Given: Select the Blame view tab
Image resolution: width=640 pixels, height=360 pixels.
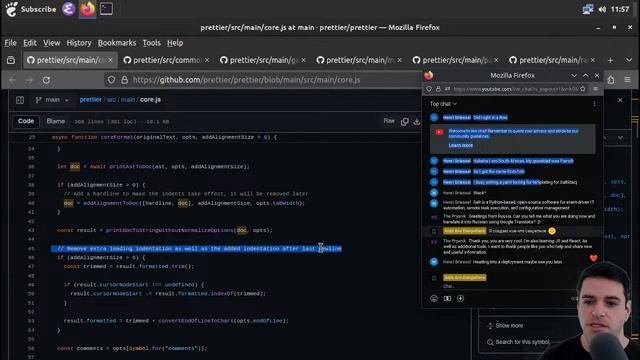Looking at the screenshot, I should tap(56, 121).
